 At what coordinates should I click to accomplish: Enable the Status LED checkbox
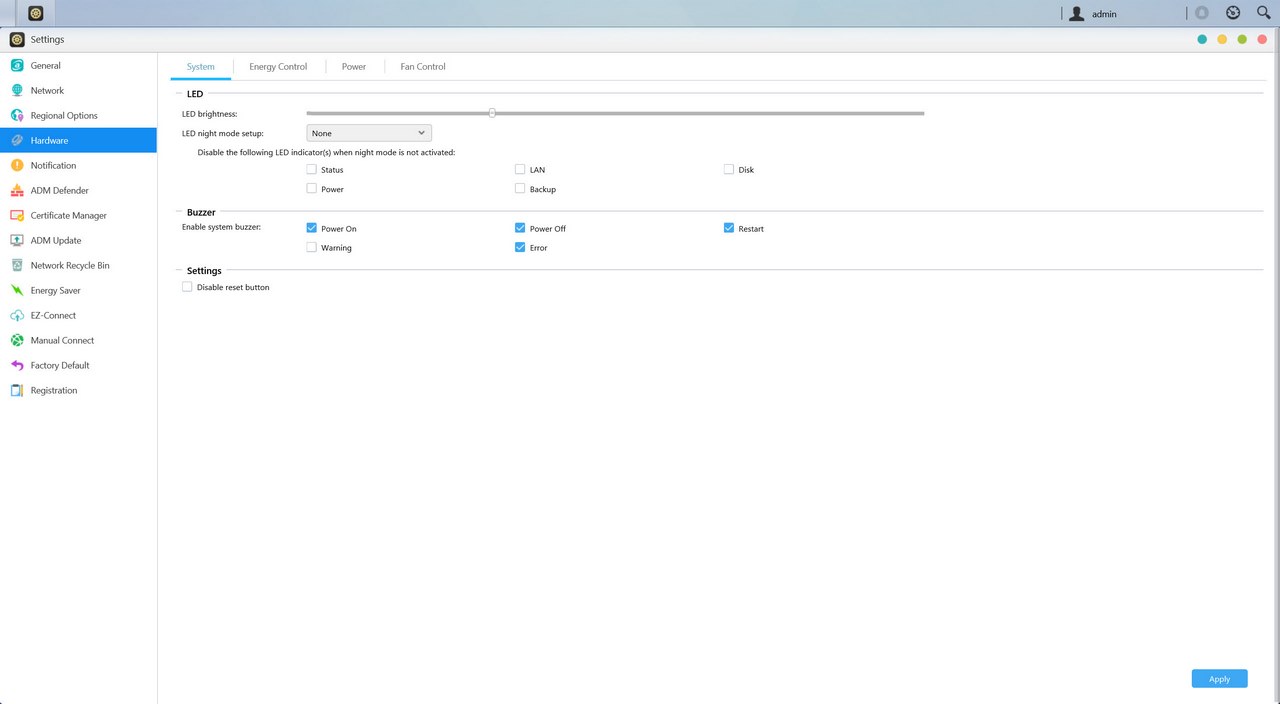click(312, 170)
